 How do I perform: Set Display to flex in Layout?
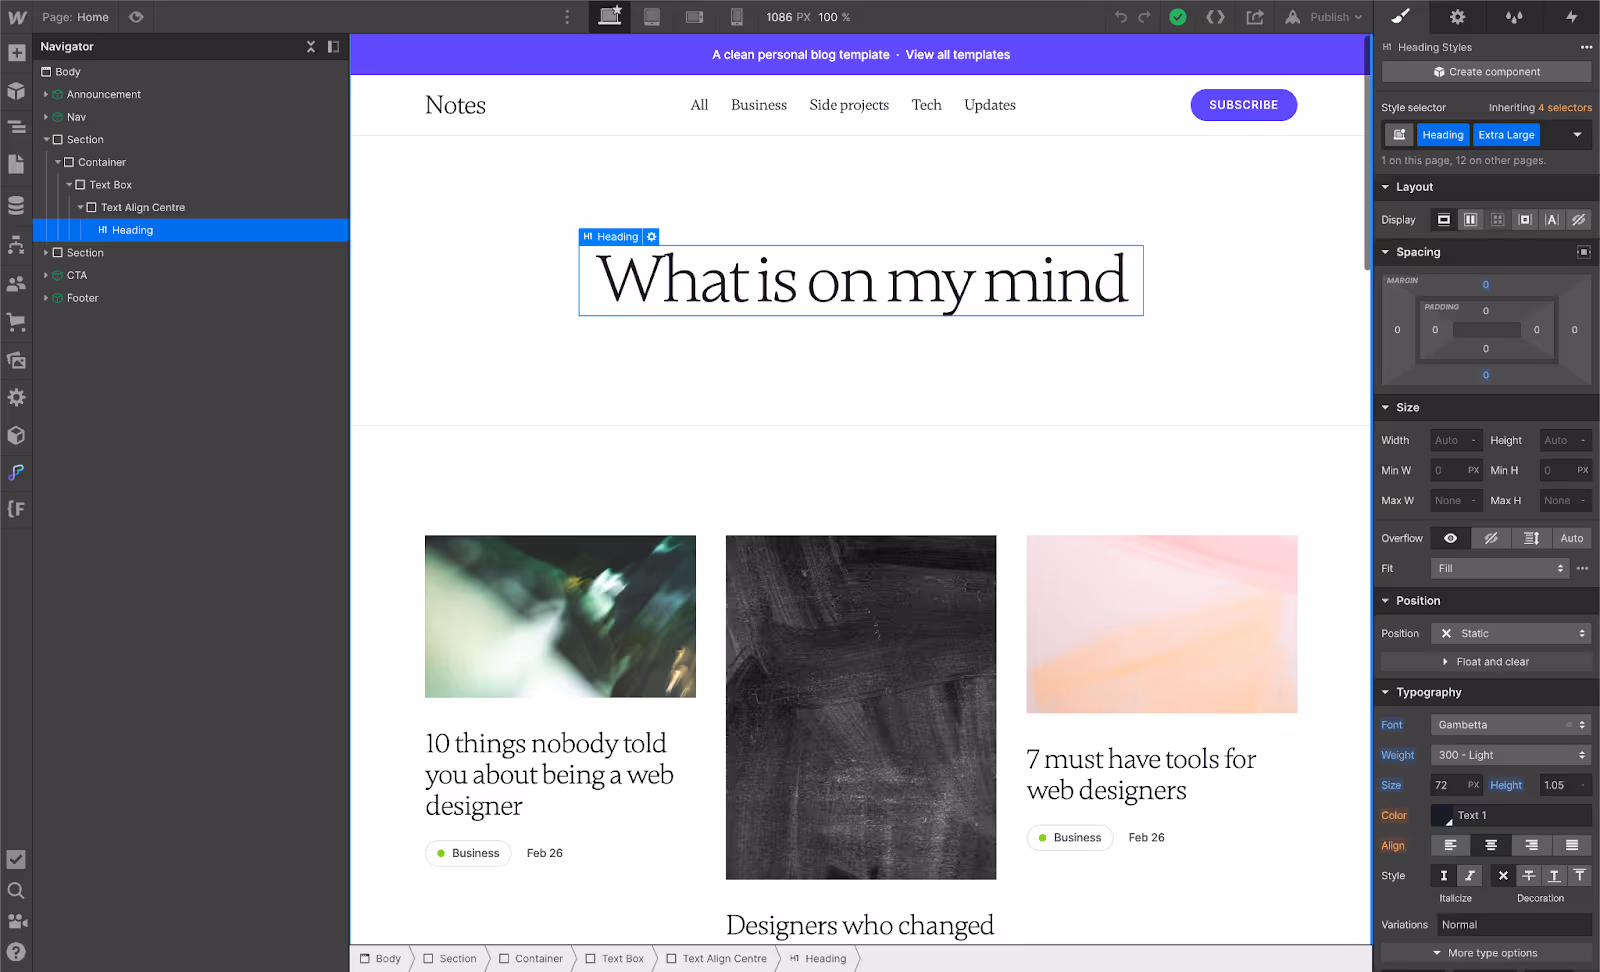point(1470,219)
